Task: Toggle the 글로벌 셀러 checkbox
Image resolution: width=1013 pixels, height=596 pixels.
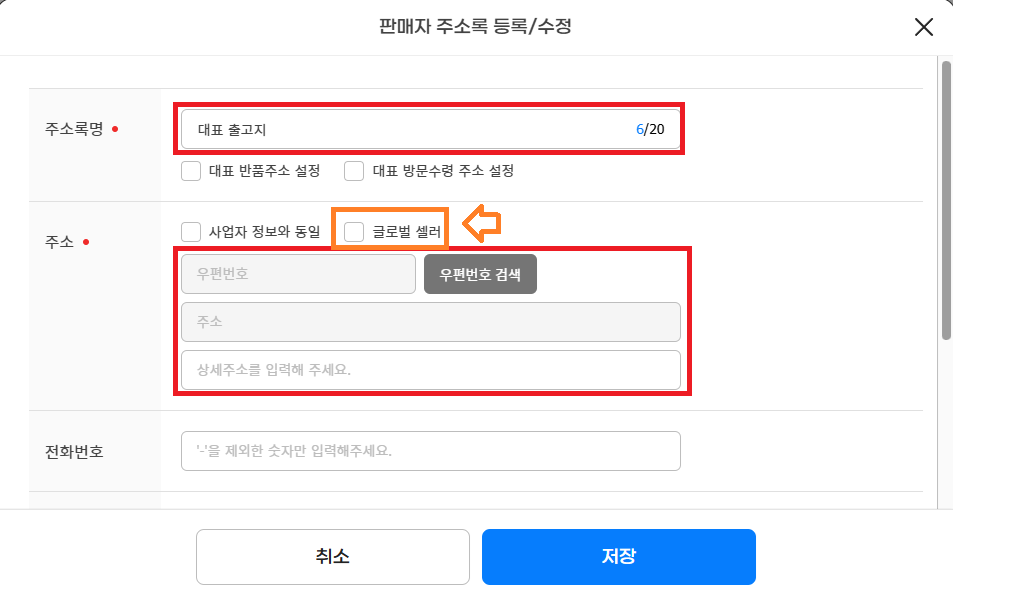Action: (354, 232)
